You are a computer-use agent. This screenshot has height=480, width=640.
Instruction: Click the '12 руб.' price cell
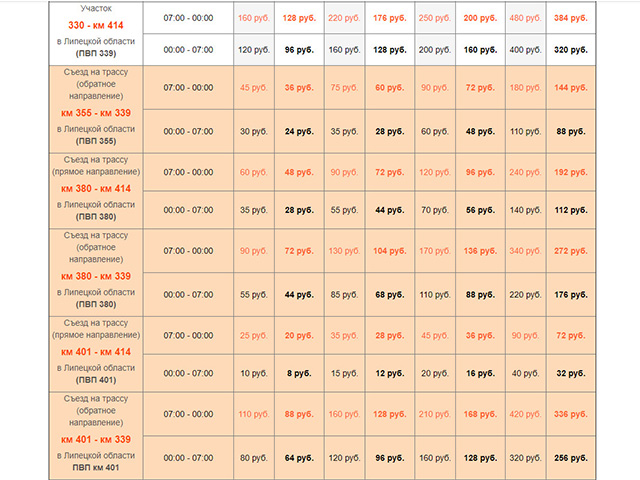390,373
